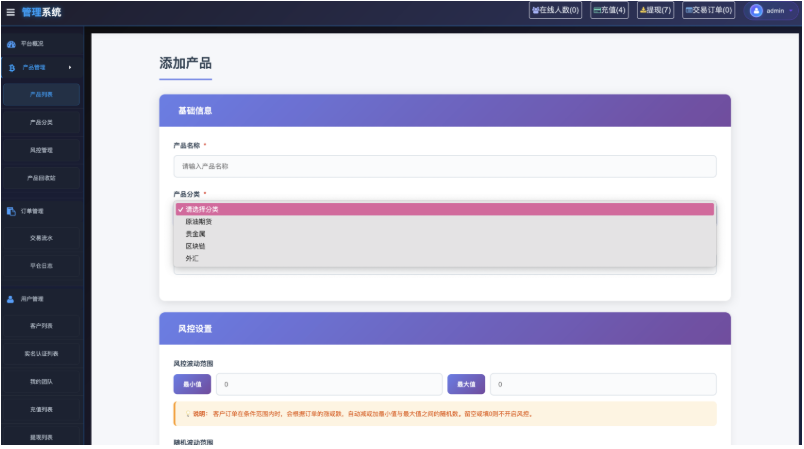The image size is (804, 449).
Task: Open the 交易订单(0) notifications
Action: click(x=708, y=11)
